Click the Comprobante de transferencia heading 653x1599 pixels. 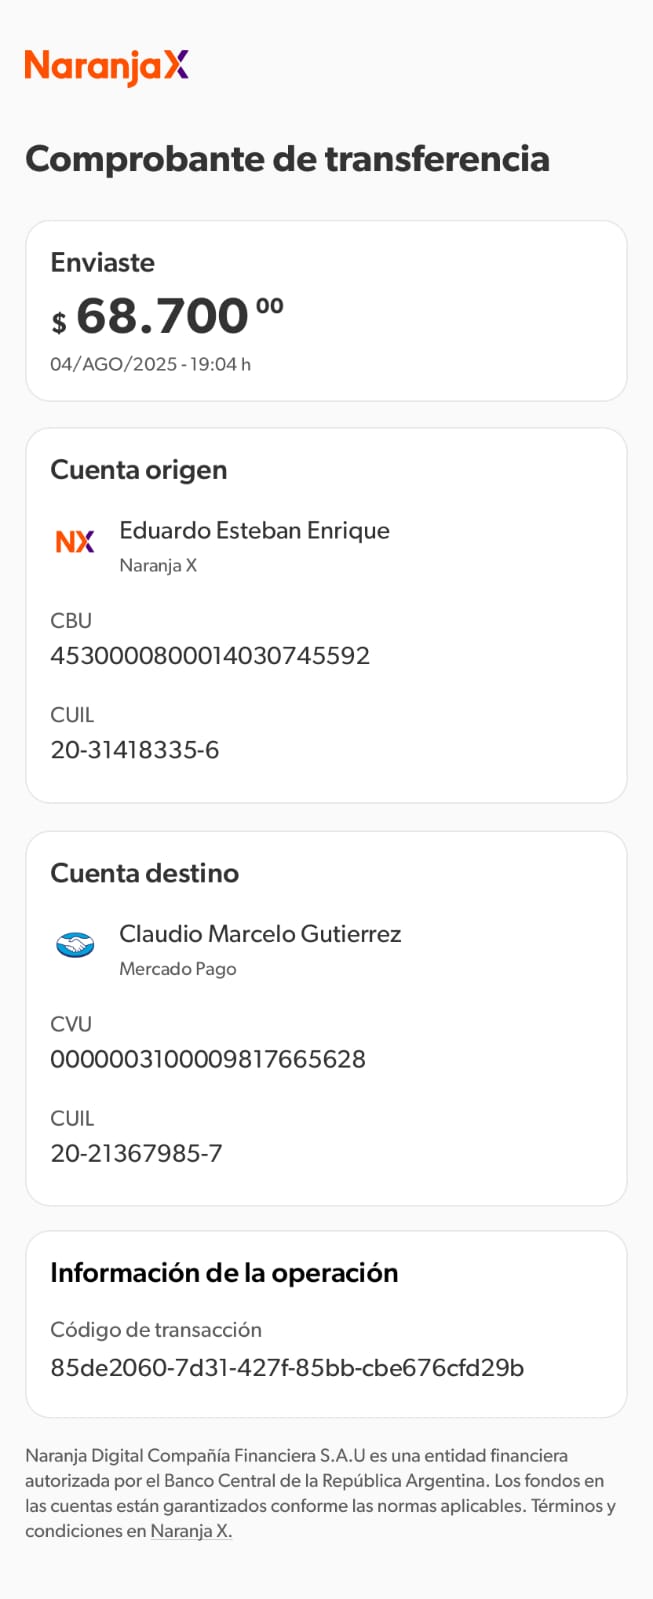tap(287, 159)
